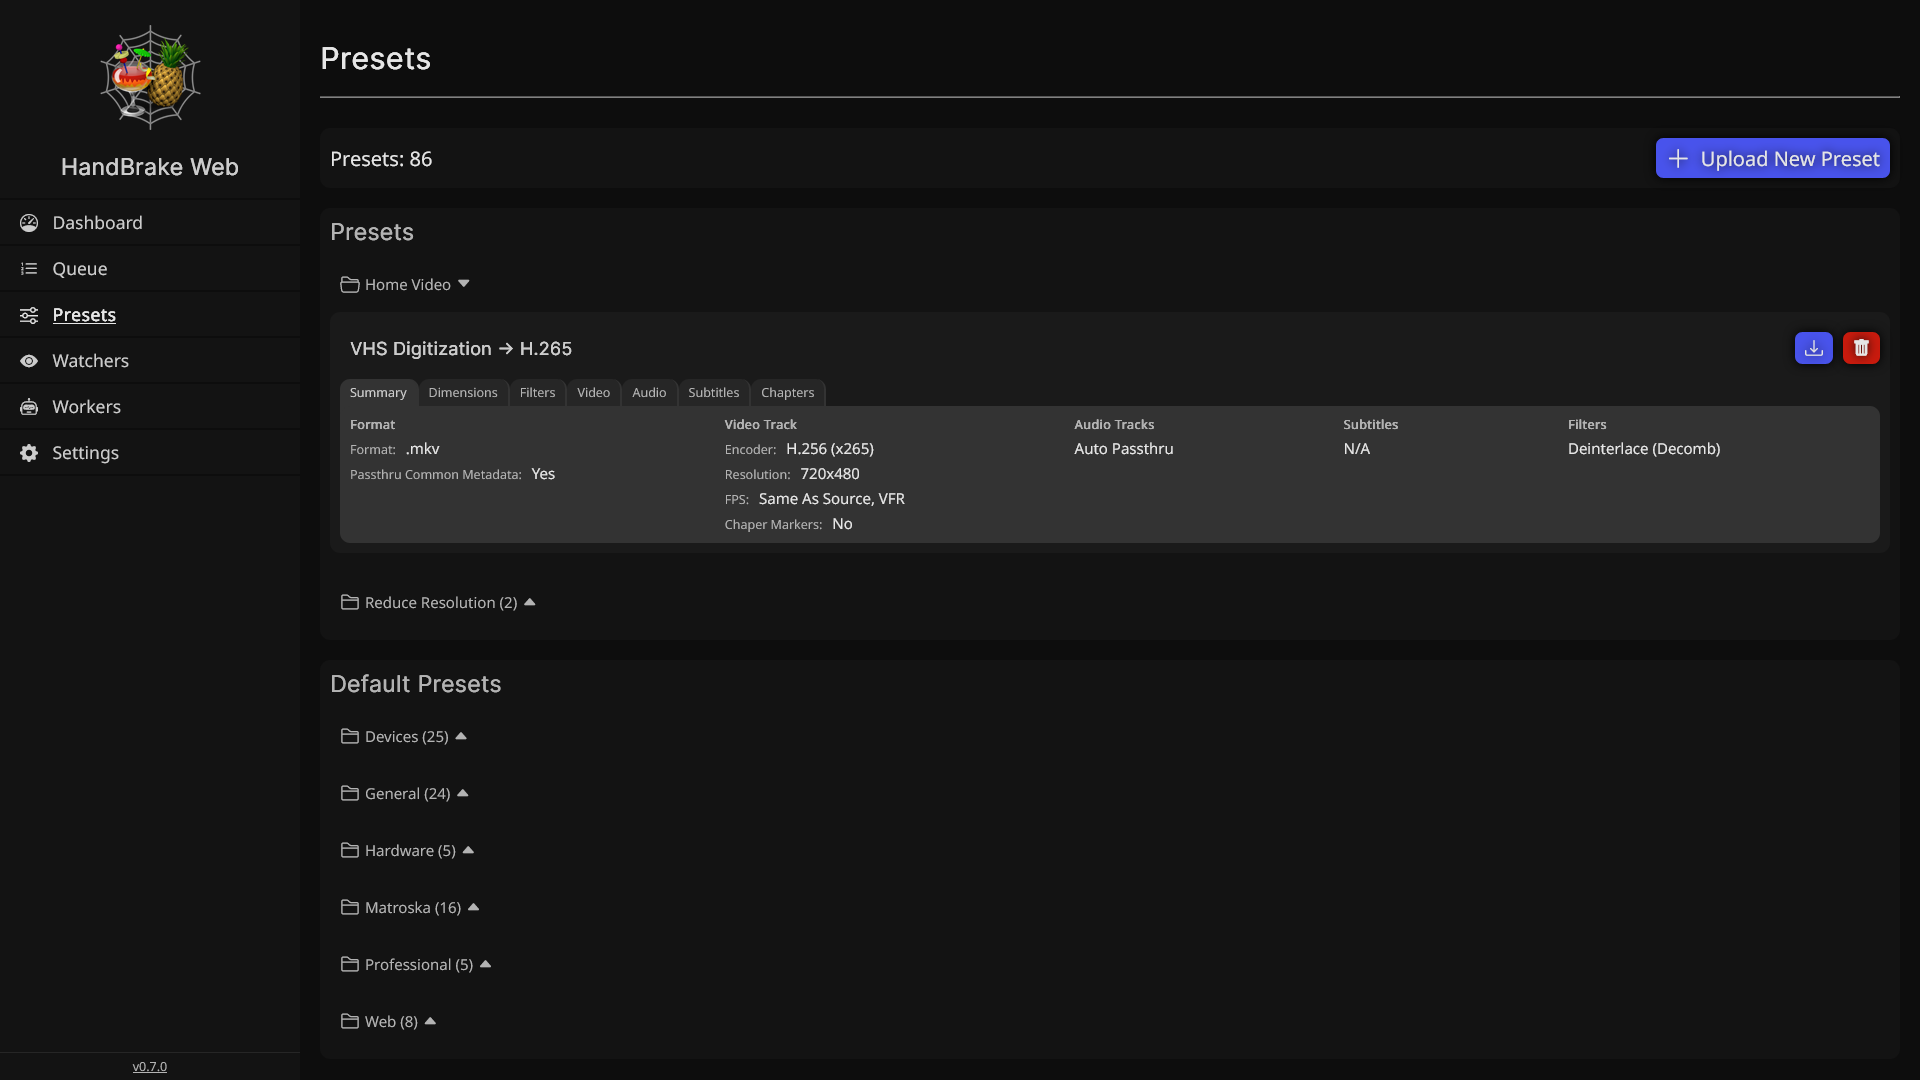Click the General (24) label
Image resolution: width=1920 pixels, height=1080 pixels.
[408, 794]
